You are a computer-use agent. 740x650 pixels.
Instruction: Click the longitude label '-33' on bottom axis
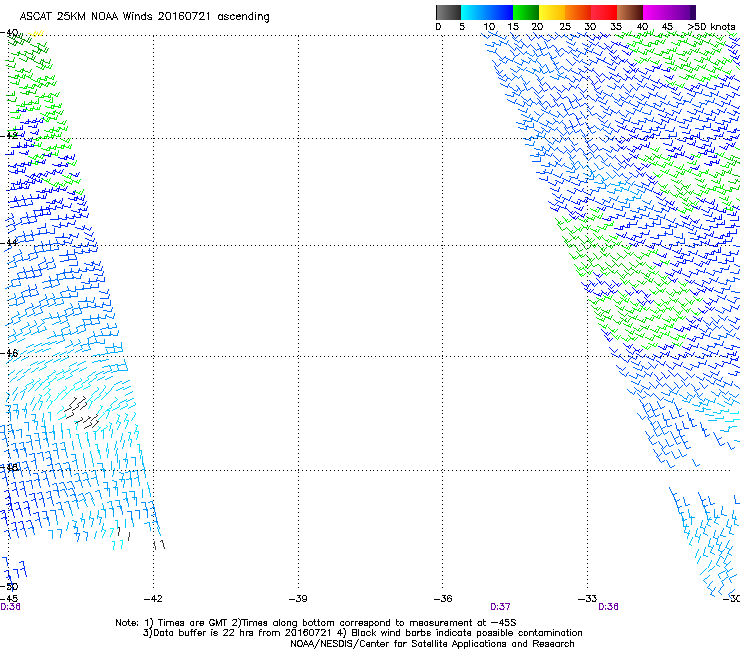tap(587, 599)
